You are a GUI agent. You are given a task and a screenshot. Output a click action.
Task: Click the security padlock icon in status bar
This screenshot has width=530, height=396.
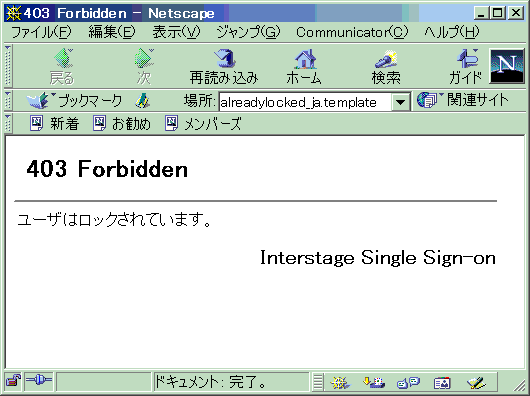click(14, 381)
